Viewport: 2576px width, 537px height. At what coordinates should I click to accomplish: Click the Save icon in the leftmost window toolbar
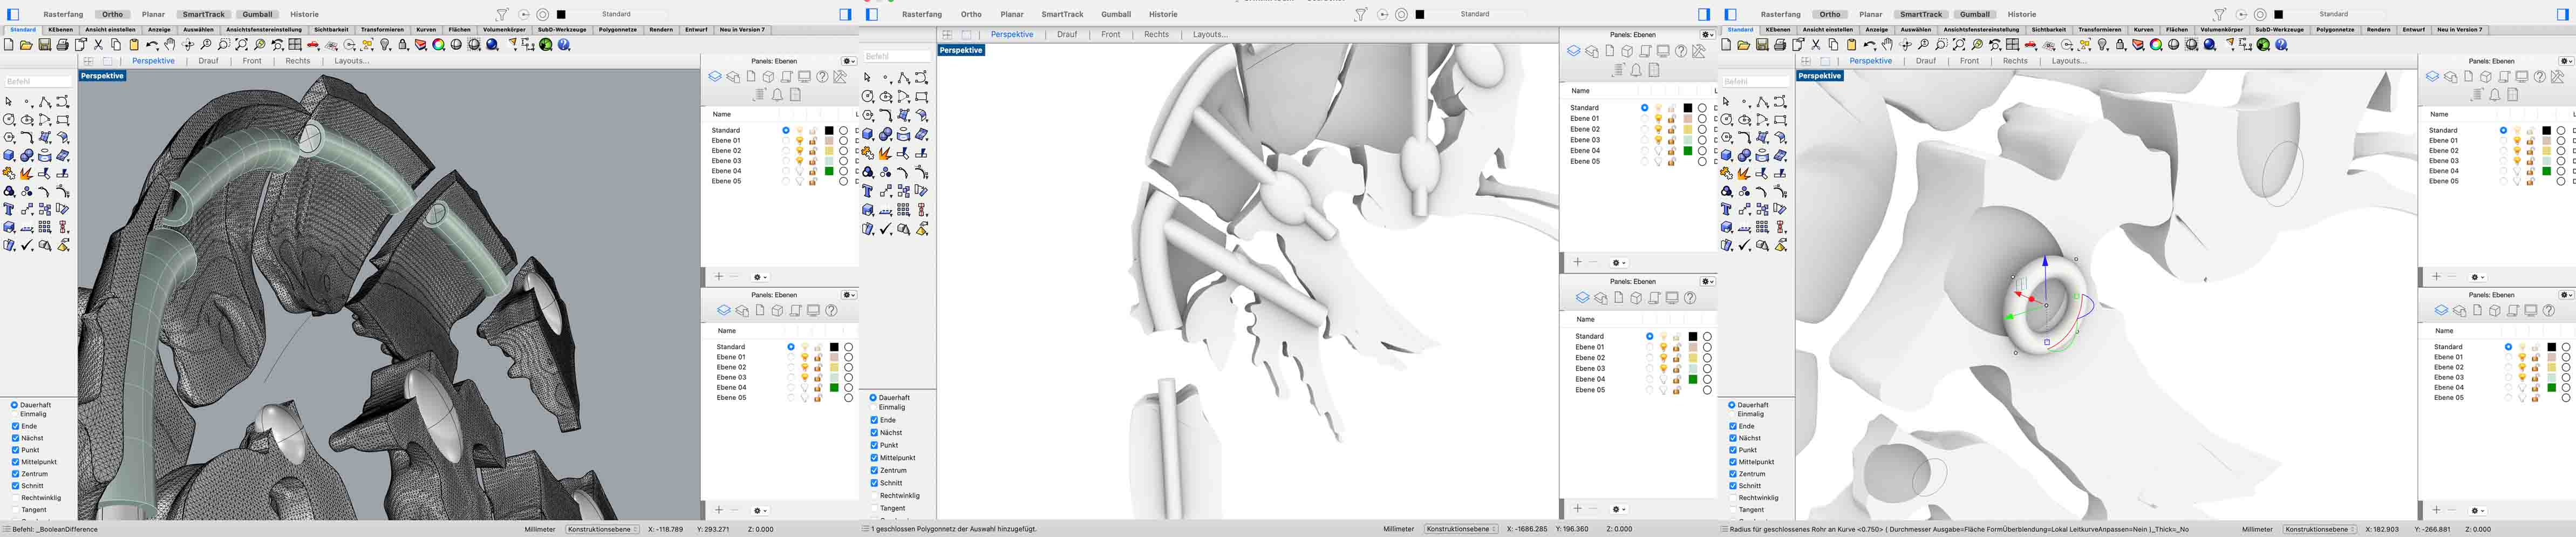(44, 45)
